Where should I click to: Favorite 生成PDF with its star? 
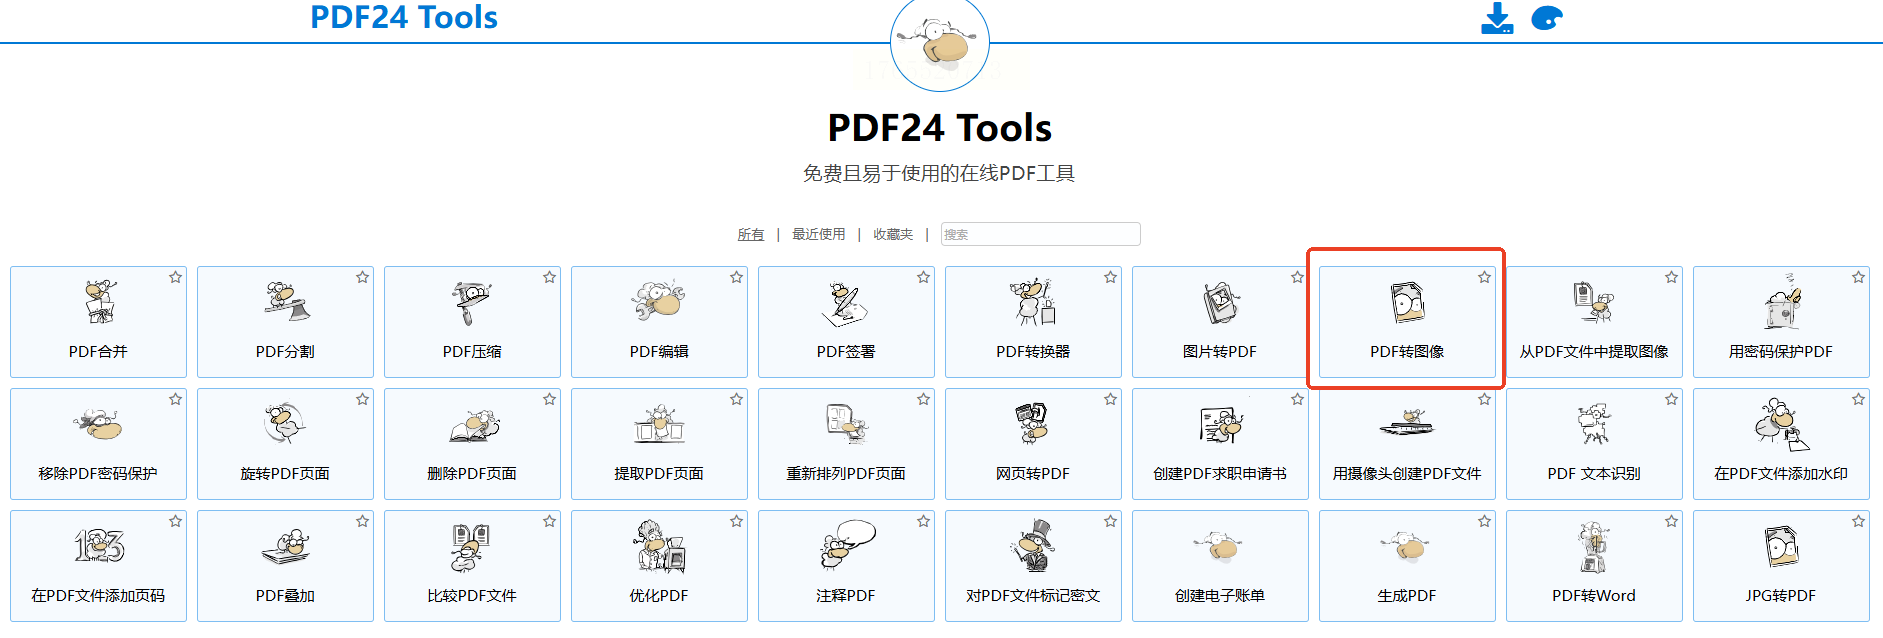click(x=1484, y=521)
